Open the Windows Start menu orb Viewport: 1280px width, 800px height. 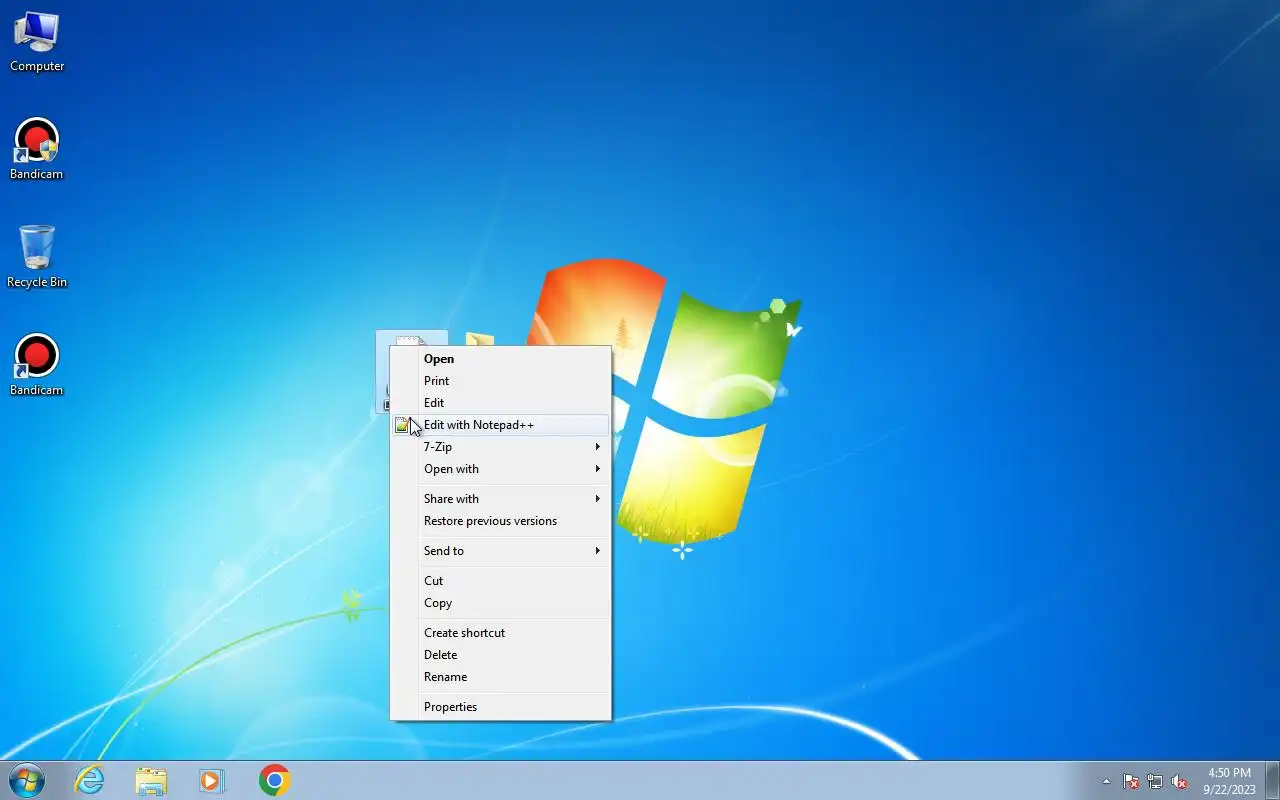coord(26,780)
